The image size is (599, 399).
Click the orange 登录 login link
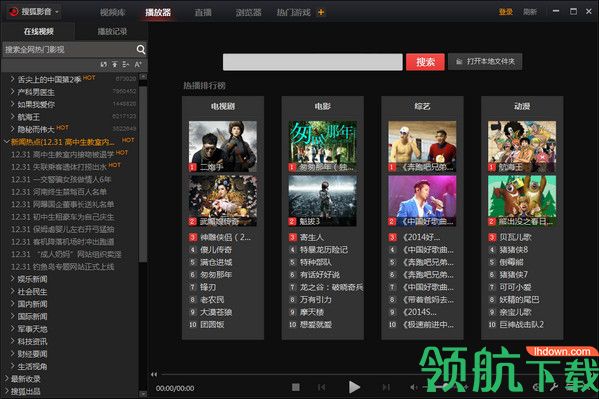click(x=505, y=12)
